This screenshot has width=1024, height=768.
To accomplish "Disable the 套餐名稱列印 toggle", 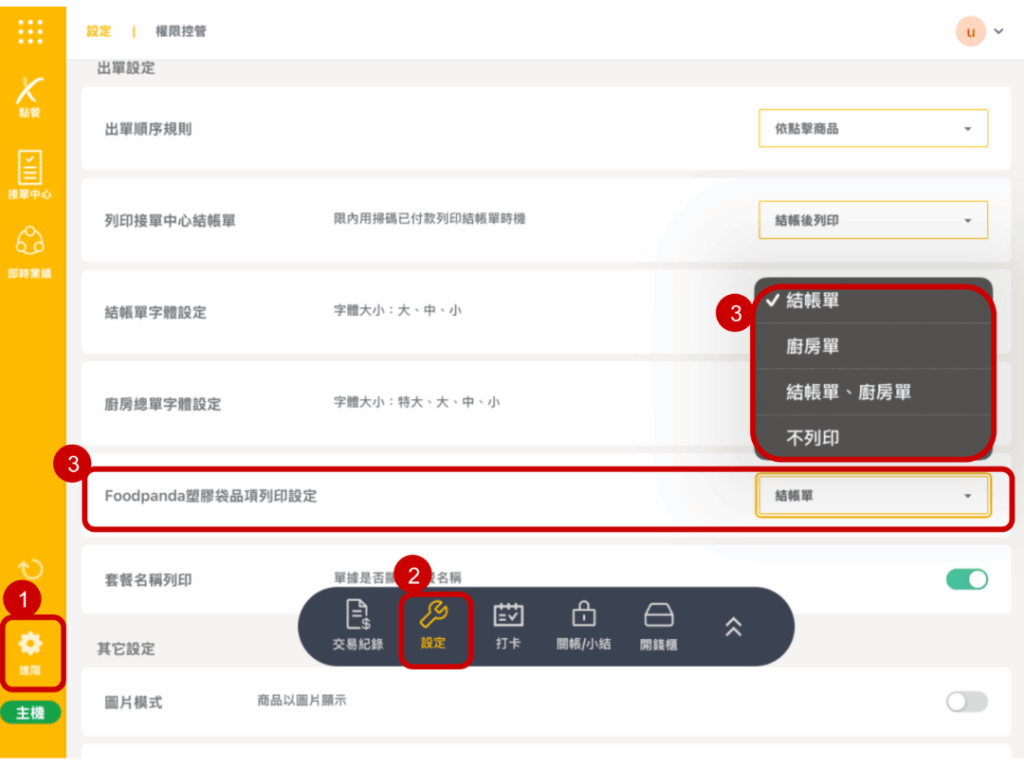I will (x=966, y=579).
